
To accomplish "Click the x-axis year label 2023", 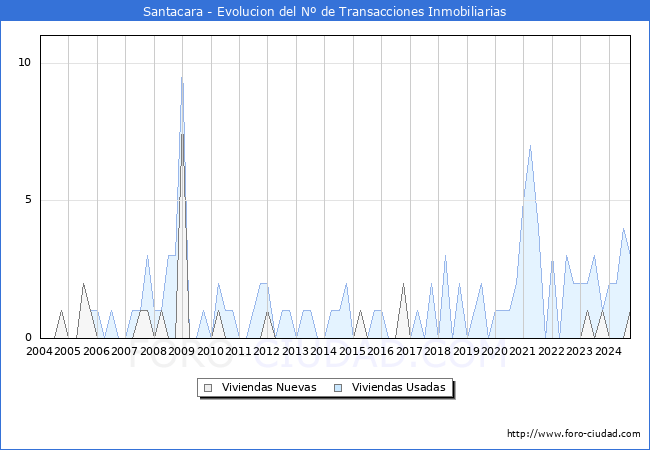I will 580,351.
